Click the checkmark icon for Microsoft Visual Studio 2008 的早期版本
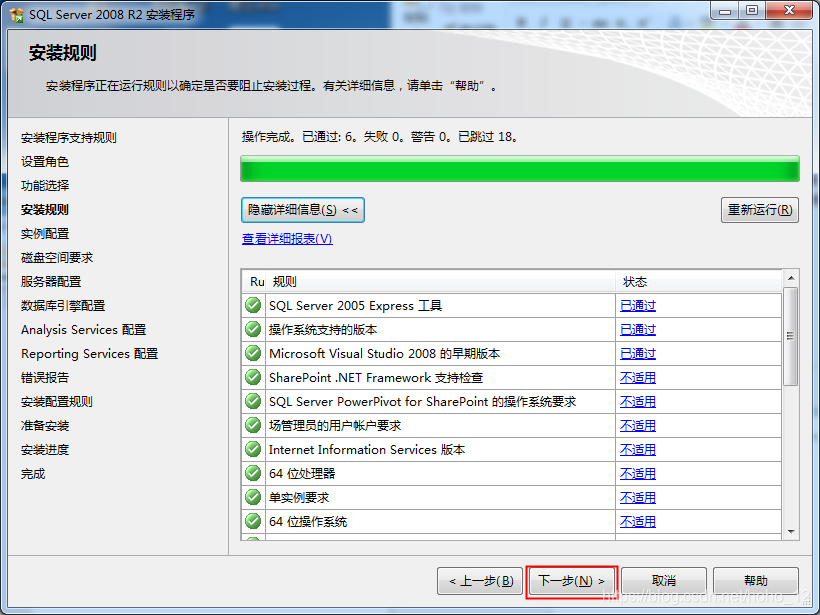Screen dimensions: 820x615 pos(253,353)
